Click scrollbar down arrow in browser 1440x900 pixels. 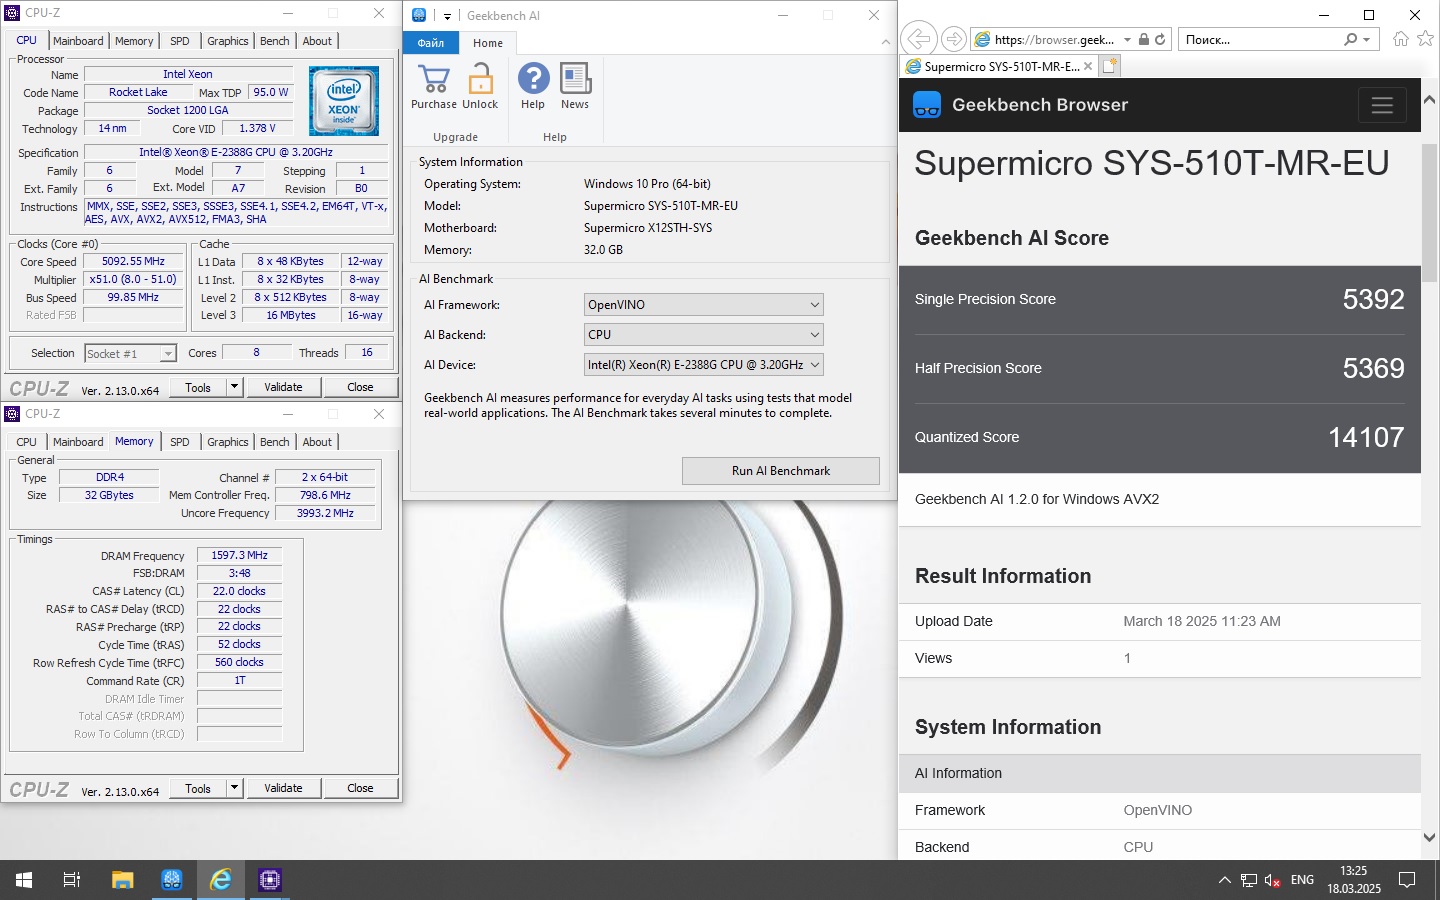pos(1429,837)
